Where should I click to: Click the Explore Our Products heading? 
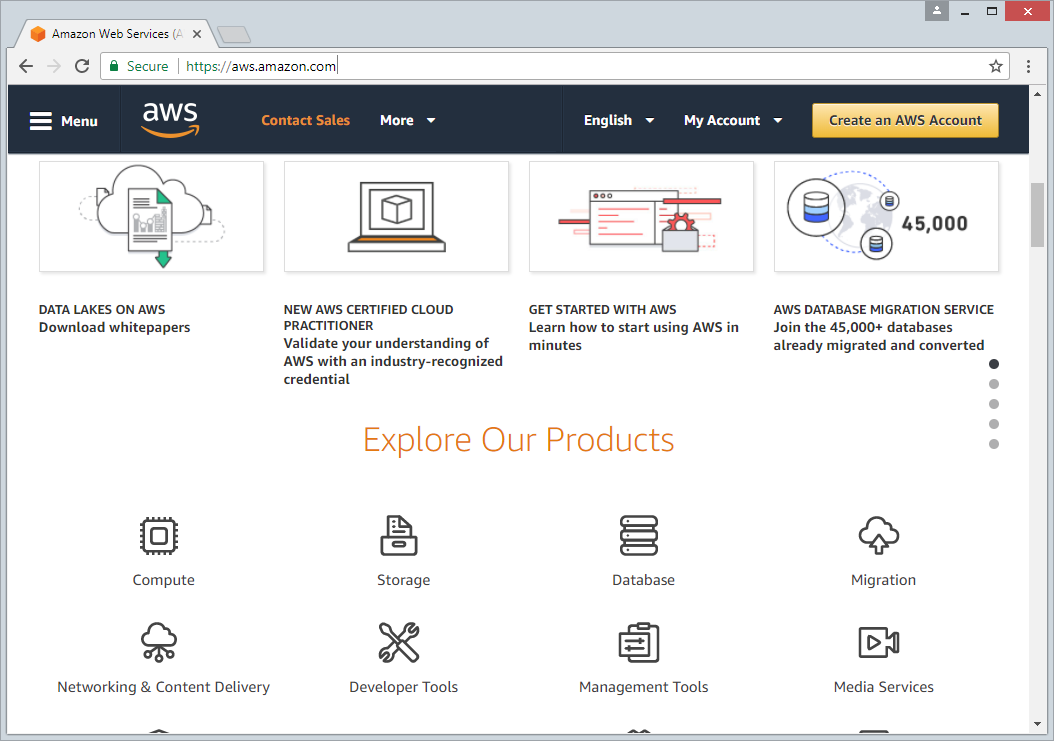518,440
